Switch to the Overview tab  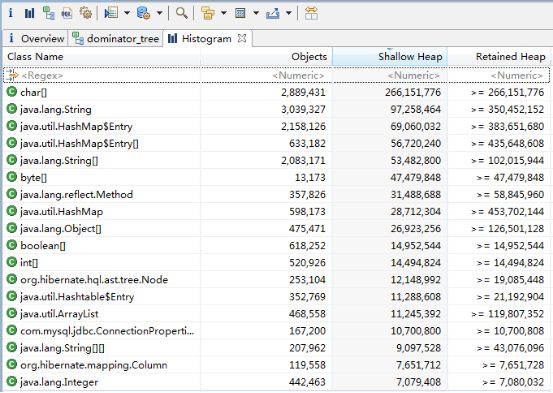click(x=35, y=38)
